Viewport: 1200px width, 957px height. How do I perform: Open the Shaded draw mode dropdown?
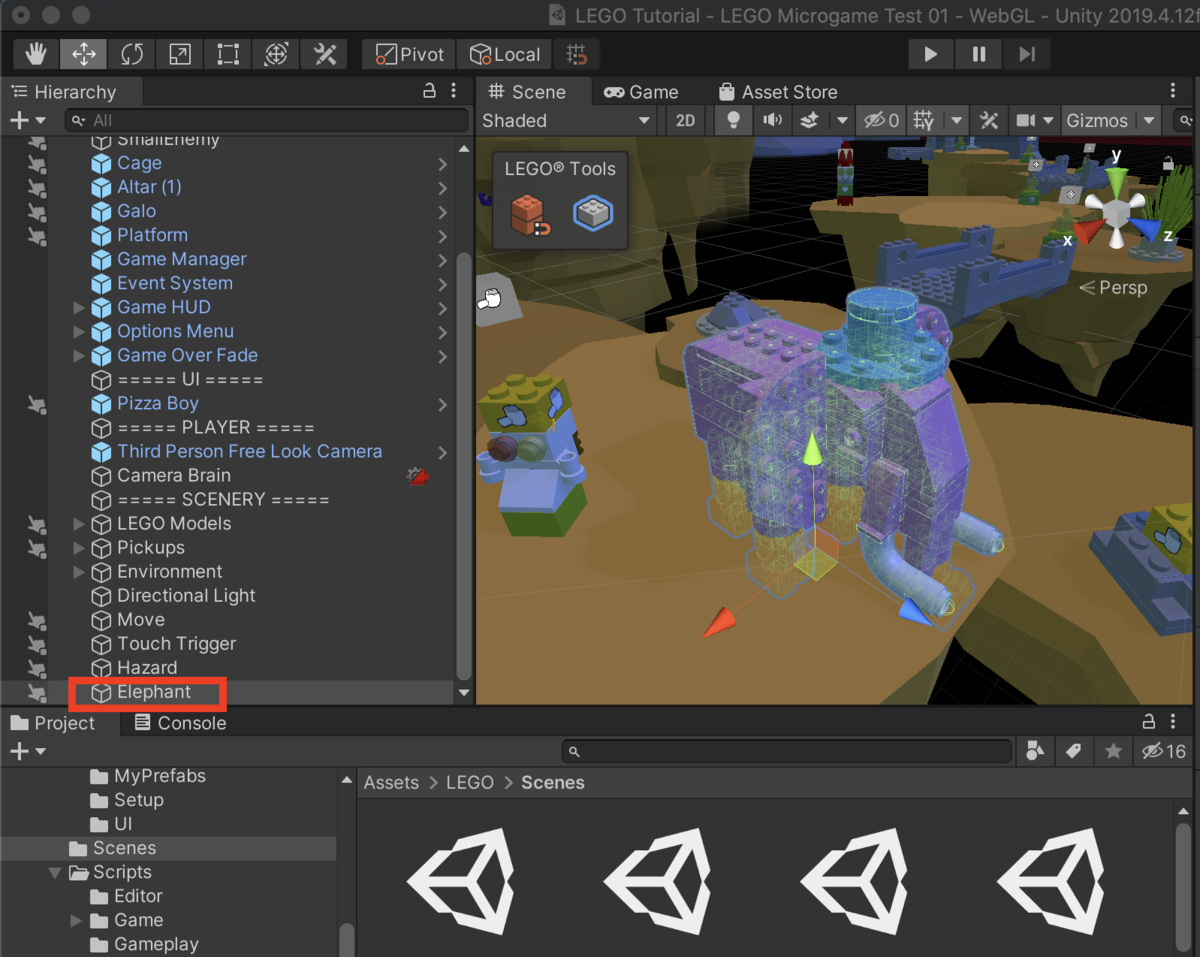pos(567,121)
